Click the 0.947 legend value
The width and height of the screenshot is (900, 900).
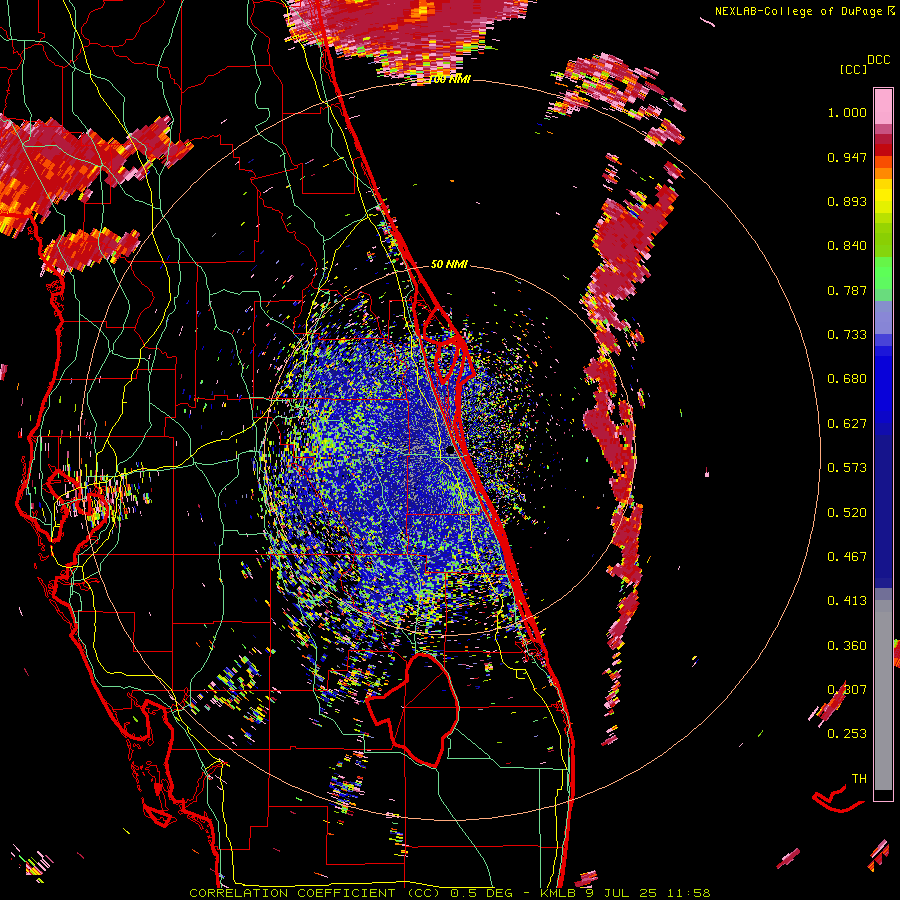click(847, 157)
